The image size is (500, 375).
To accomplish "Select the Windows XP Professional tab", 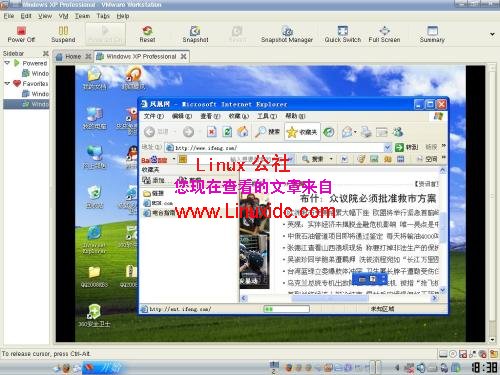I will point(141,57).
